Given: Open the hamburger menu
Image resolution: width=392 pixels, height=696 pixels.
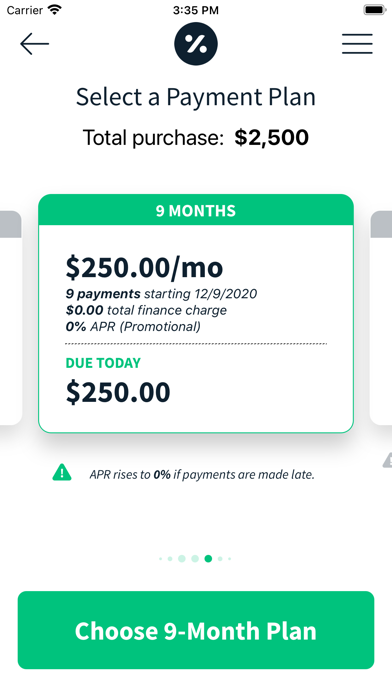Looking at the screenshot, I should [357, 44].
